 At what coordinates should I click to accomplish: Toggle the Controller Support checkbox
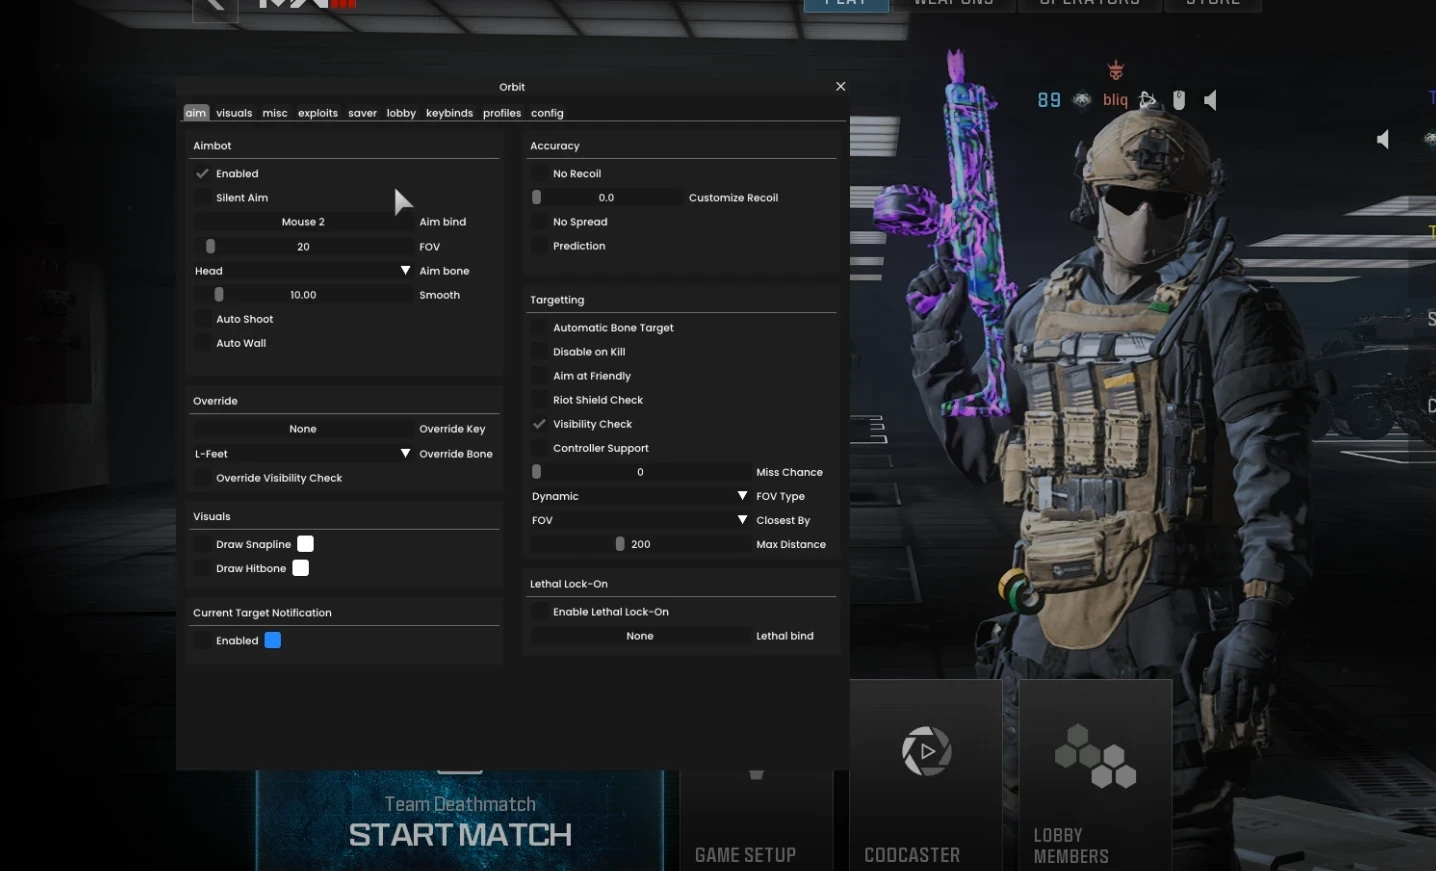540,448
